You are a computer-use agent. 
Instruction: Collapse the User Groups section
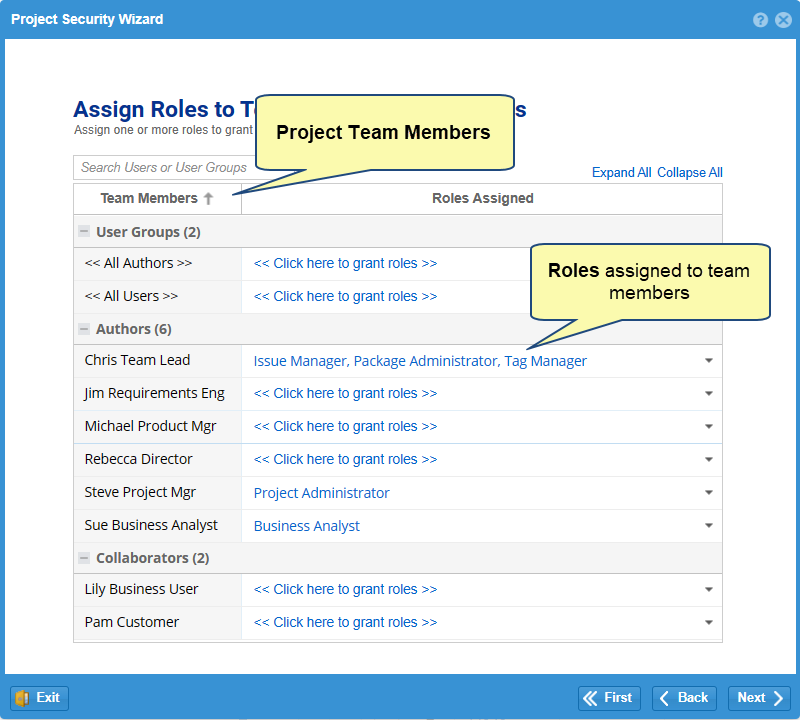(x=84, y=232)
